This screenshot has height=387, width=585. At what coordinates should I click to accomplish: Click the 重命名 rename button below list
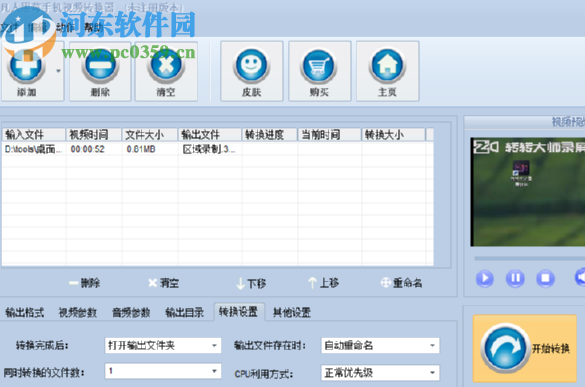coord(401,283)
